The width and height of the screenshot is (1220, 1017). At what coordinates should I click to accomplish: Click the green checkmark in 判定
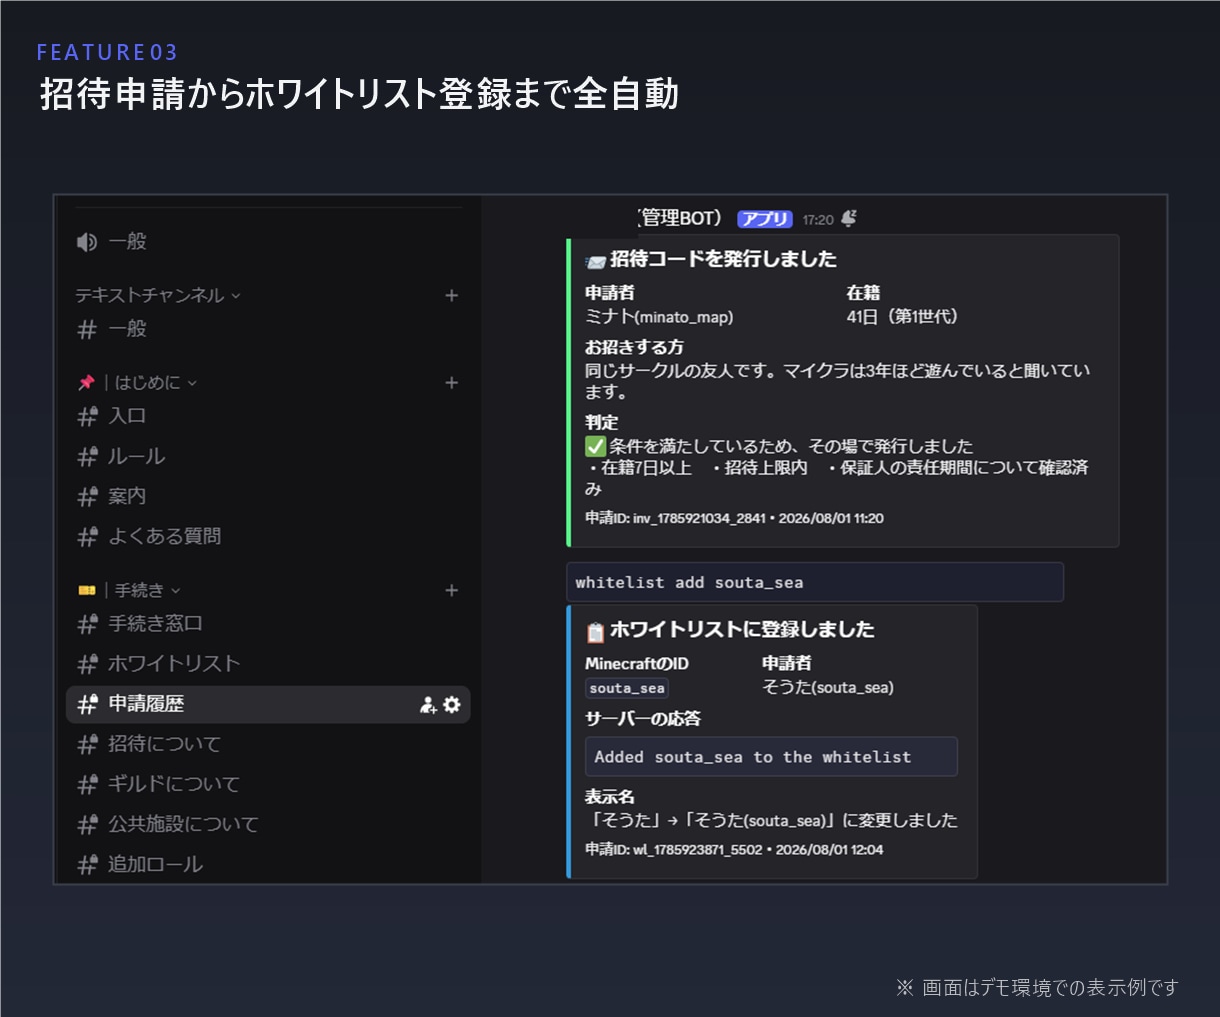(596, 446)
